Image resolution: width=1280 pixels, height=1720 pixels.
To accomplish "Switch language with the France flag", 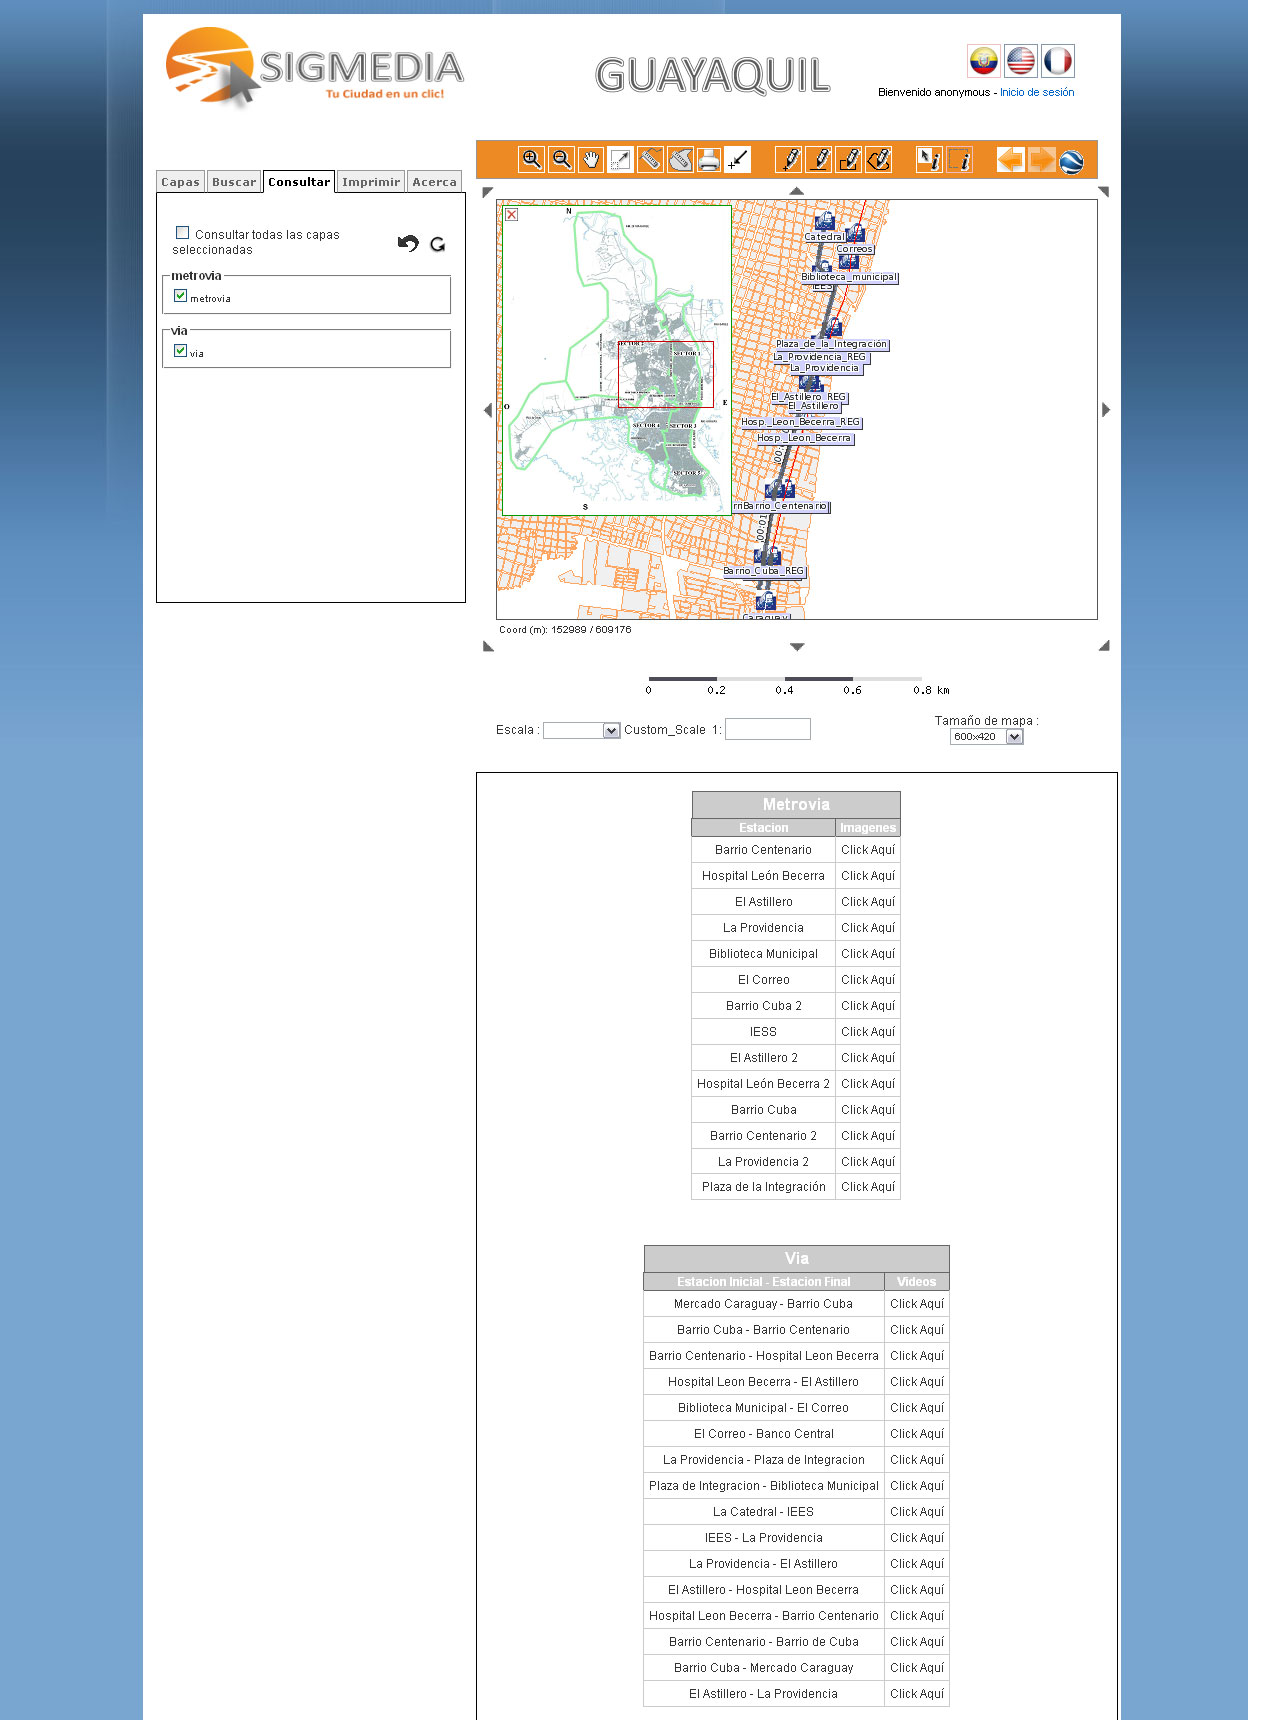I will click(x=1058, y=61).
